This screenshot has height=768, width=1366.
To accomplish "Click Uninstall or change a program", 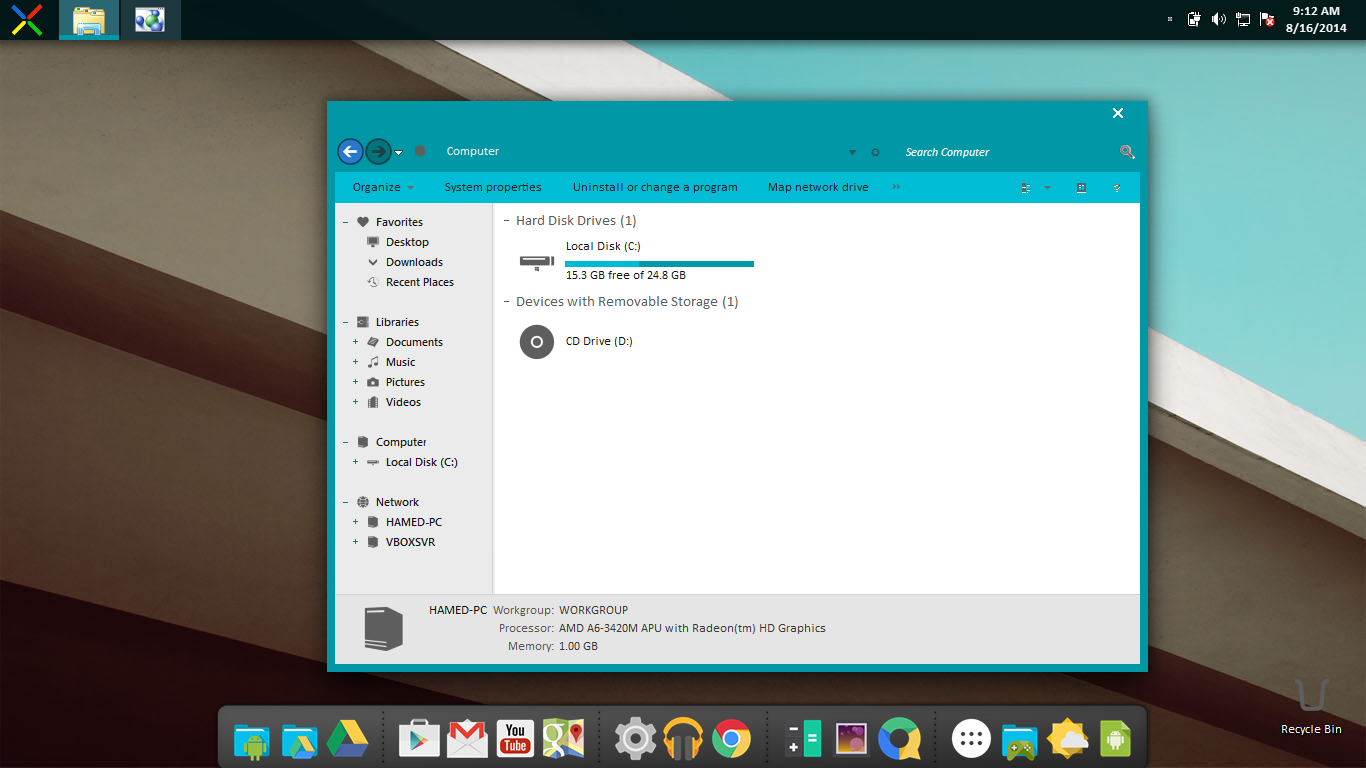I will (x=655, y=188).
